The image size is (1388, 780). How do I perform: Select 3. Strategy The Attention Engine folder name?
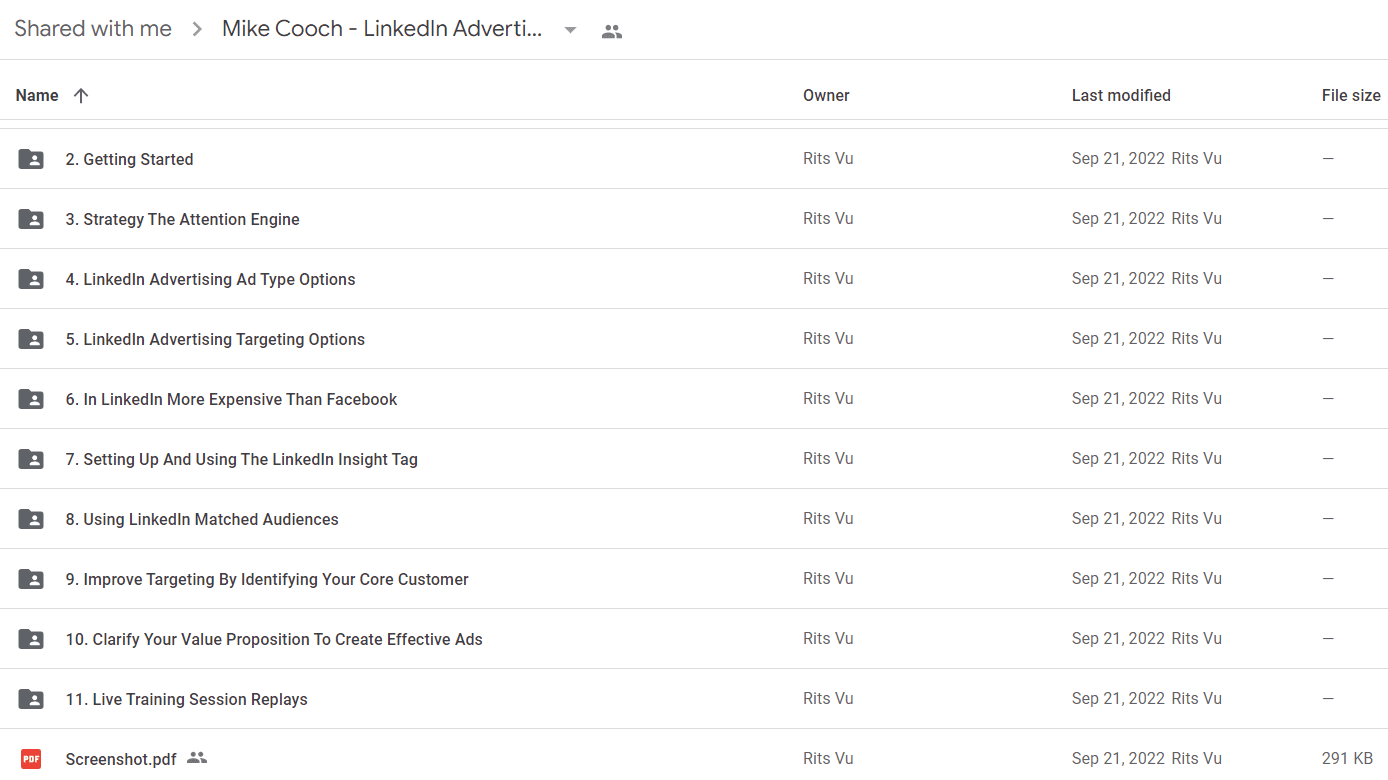point(182,219)
